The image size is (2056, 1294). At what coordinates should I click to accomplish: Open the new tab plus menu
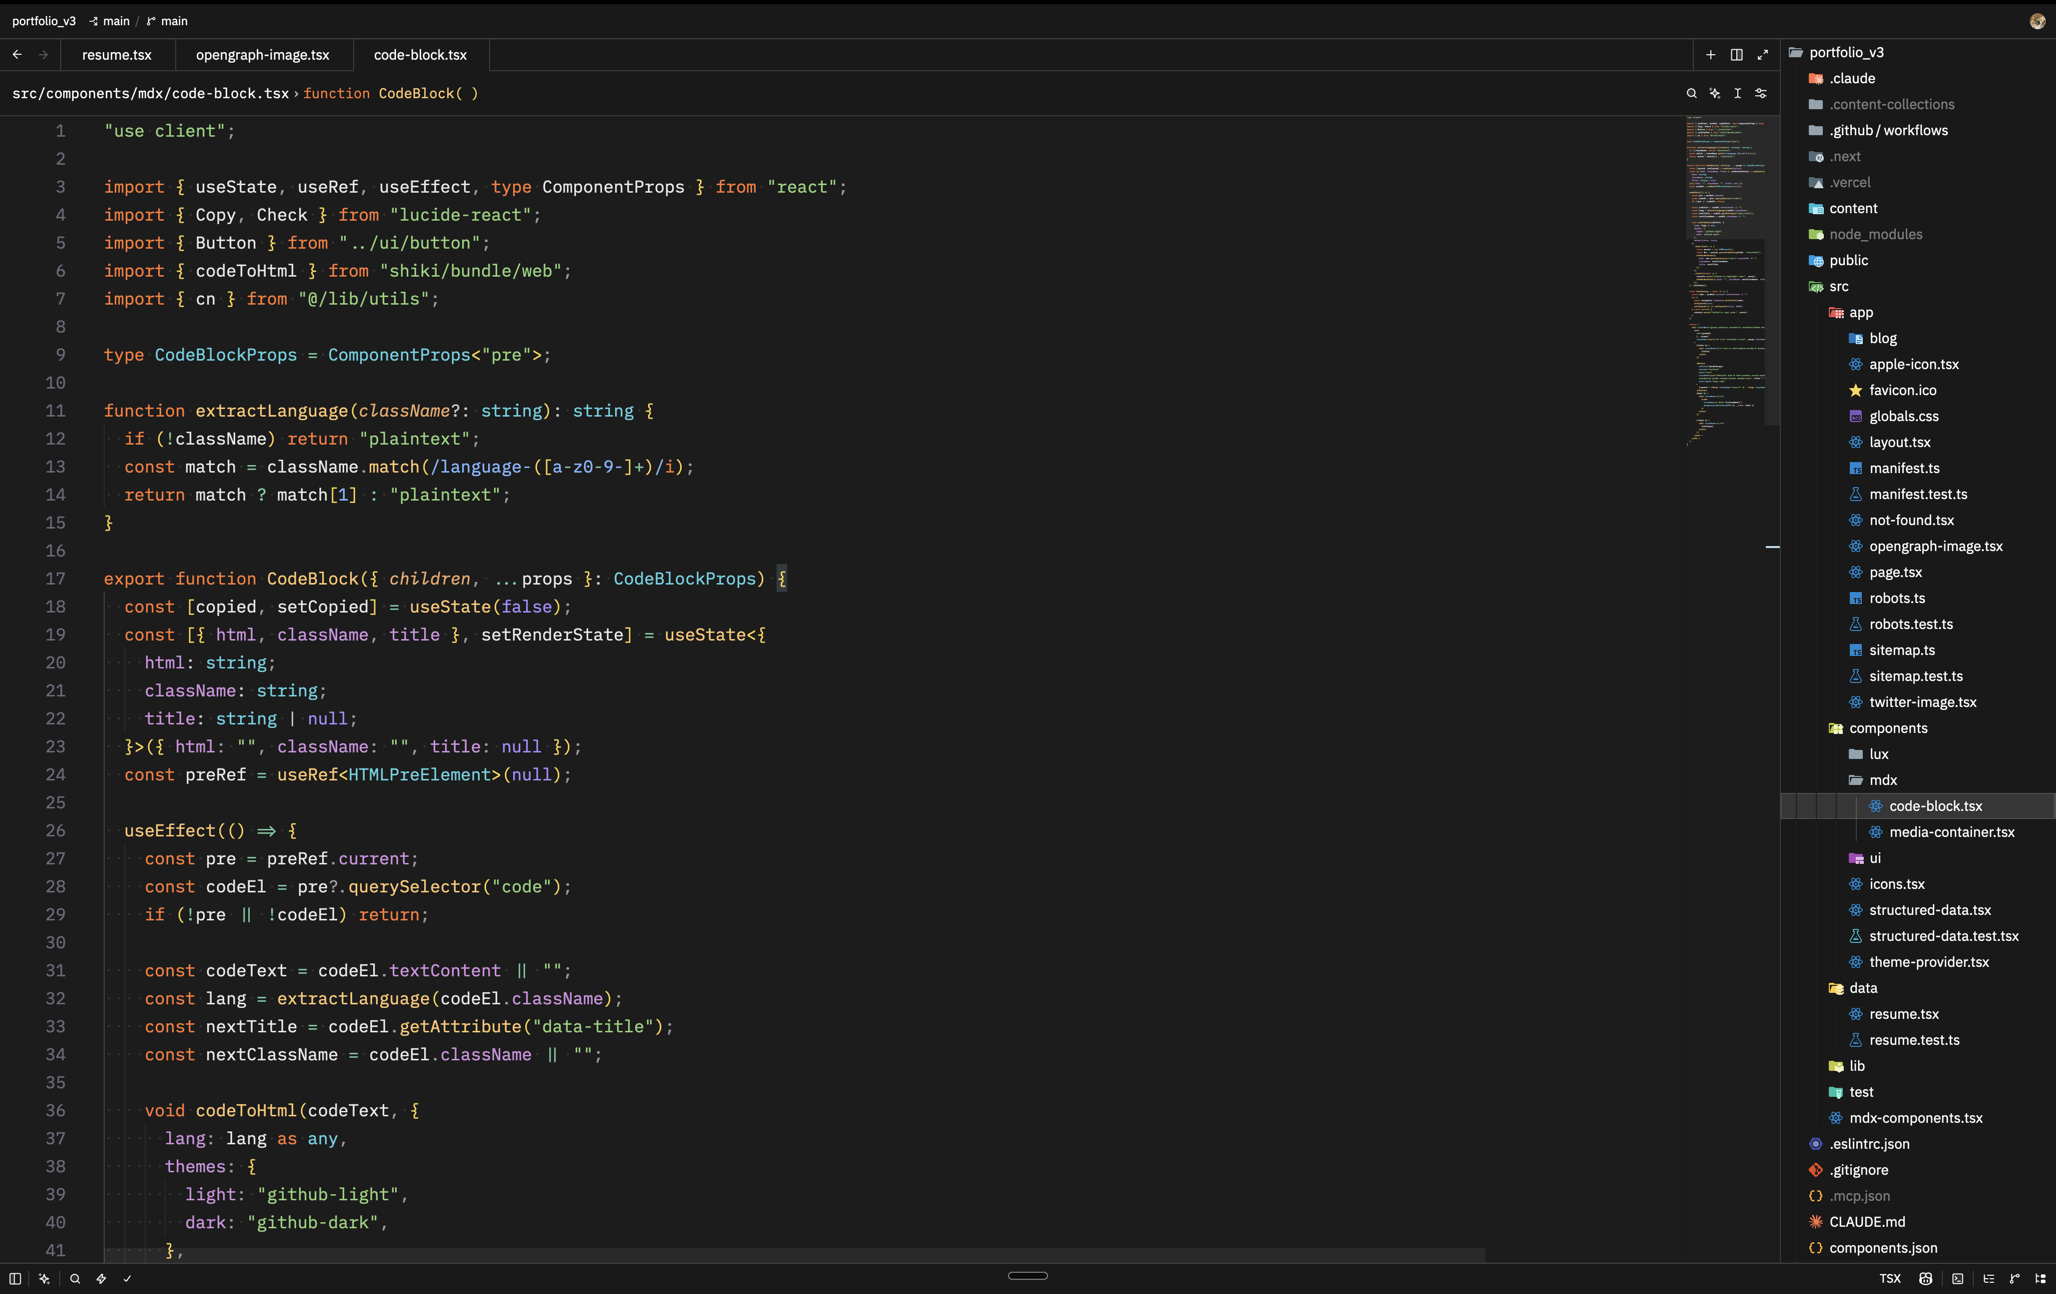pos(1710,55)
